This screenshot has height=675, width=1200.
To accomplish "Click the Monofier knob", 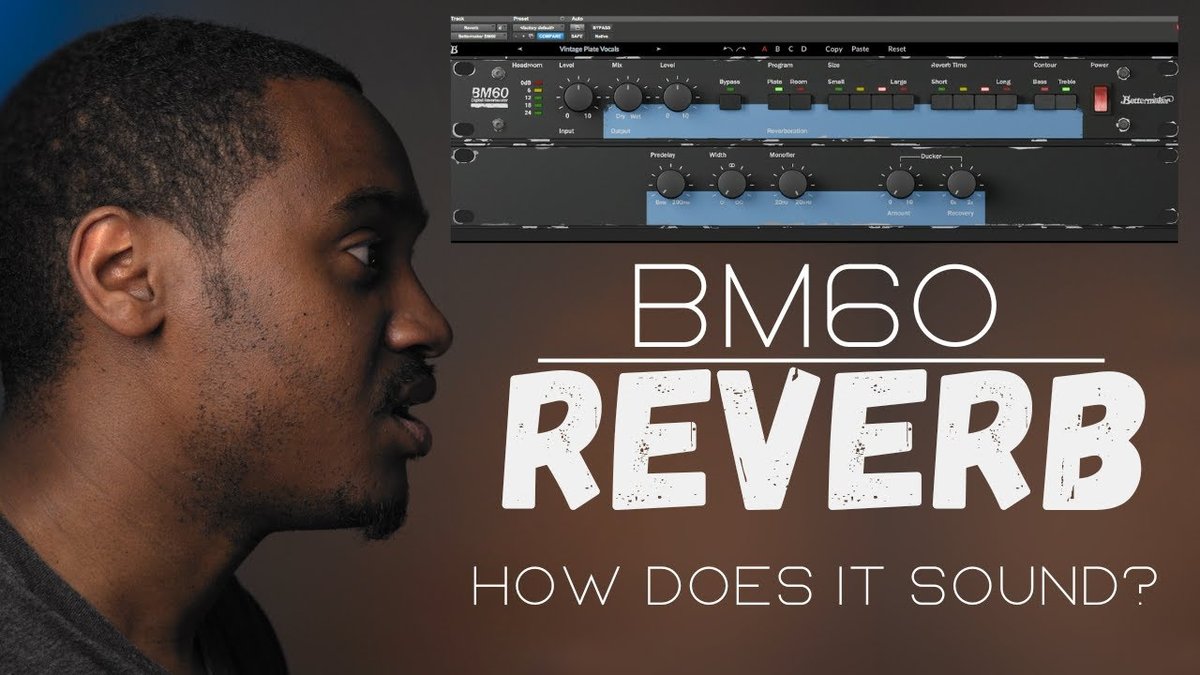I will point(791,183).
